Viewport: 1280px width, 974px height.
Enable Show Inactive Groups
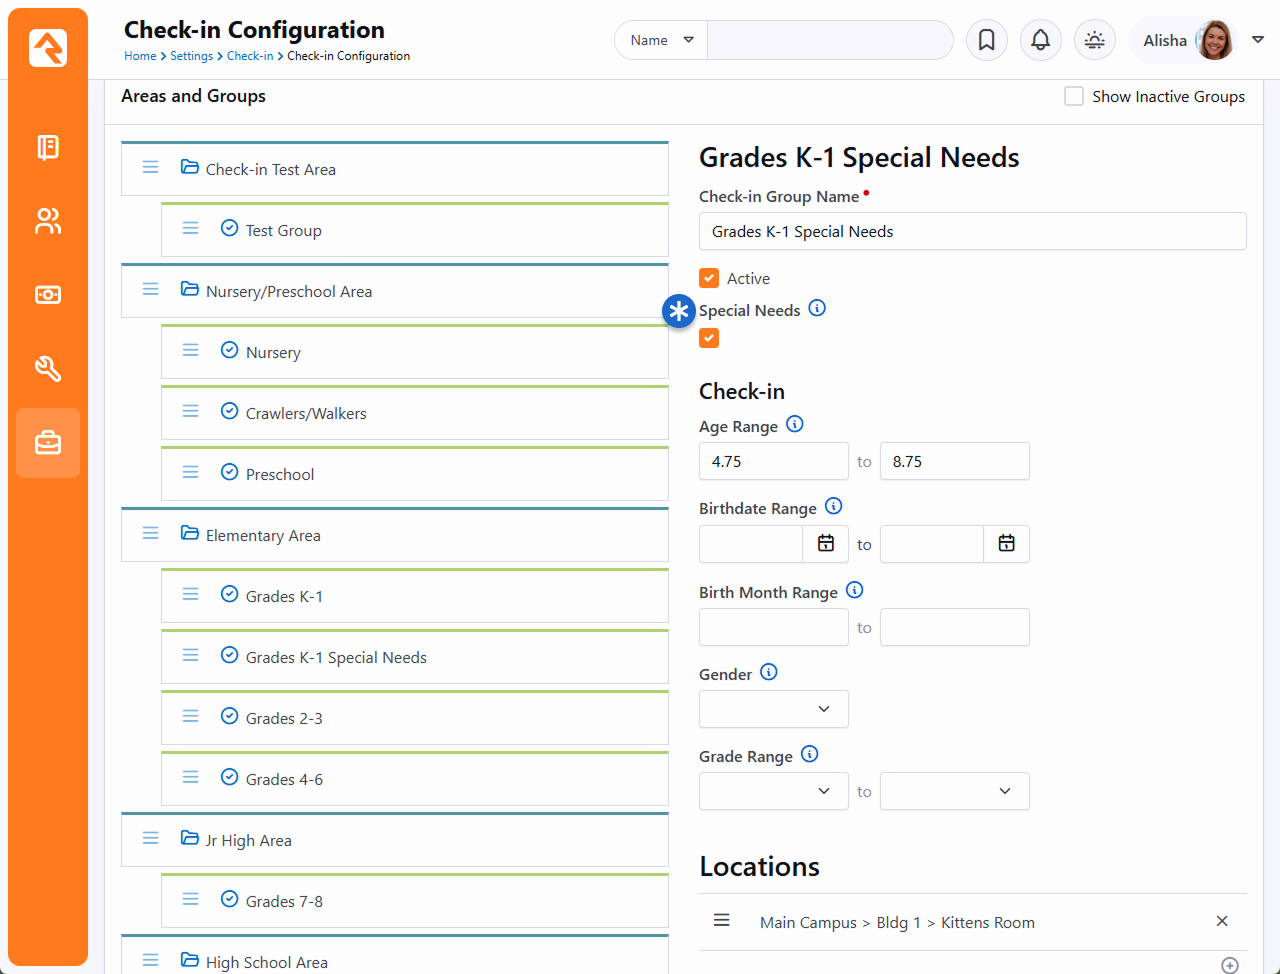[1074, 96]
